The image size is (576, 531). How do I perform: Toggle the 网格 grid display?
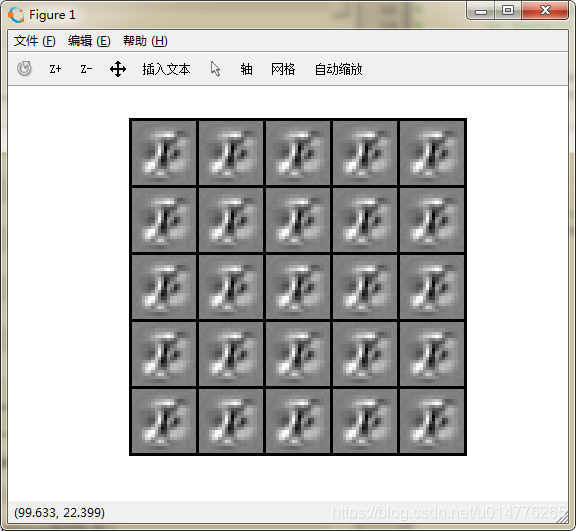(x=283, y=69)
